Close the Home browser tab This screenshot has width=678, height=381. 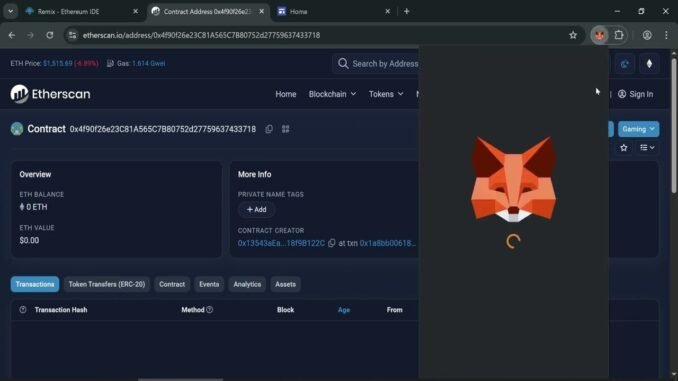coord(387,12)
